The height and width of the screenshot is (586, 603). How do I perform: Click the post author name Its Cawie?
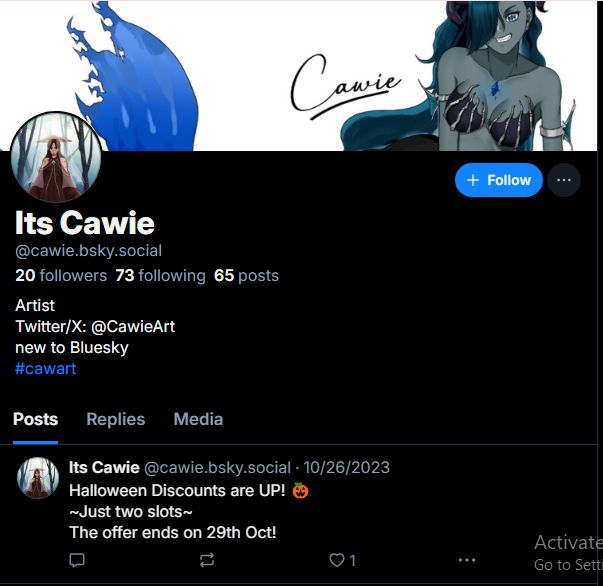[x=104, y=468]
